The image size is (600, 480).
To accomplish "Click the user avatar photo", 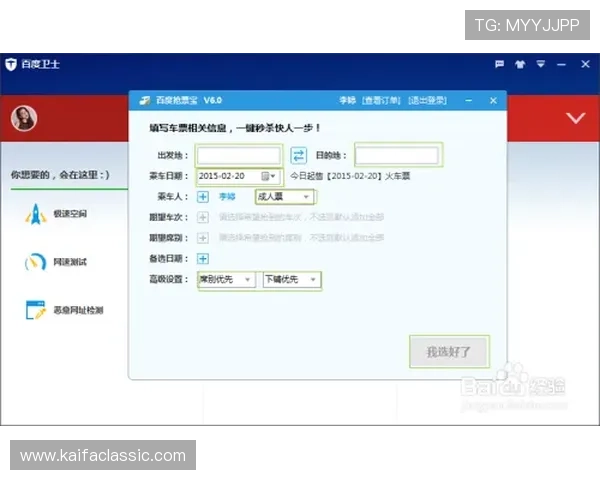I will (x=24, y=118).
